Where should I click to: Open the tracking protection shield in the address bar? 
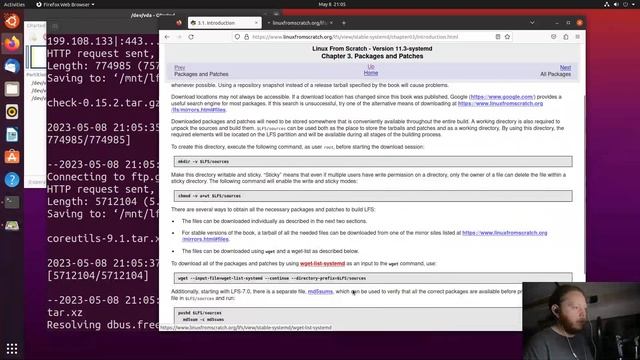pos(237,37)
